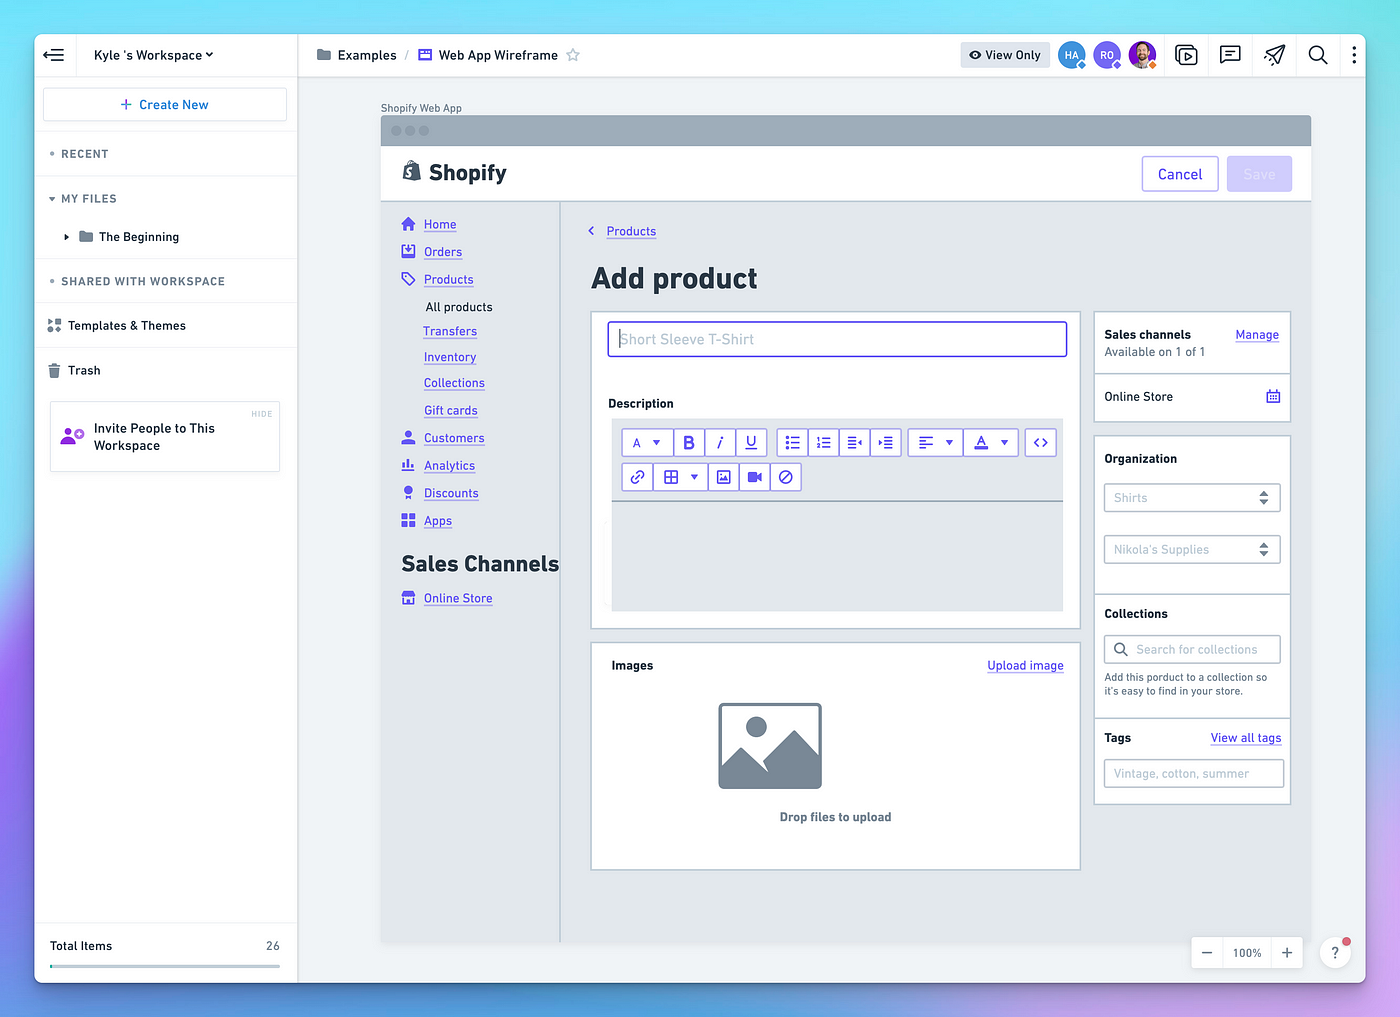Open Analytics in Shopify nav
Viewport: 1400px width, 1017px height.
tap(449, 466)
